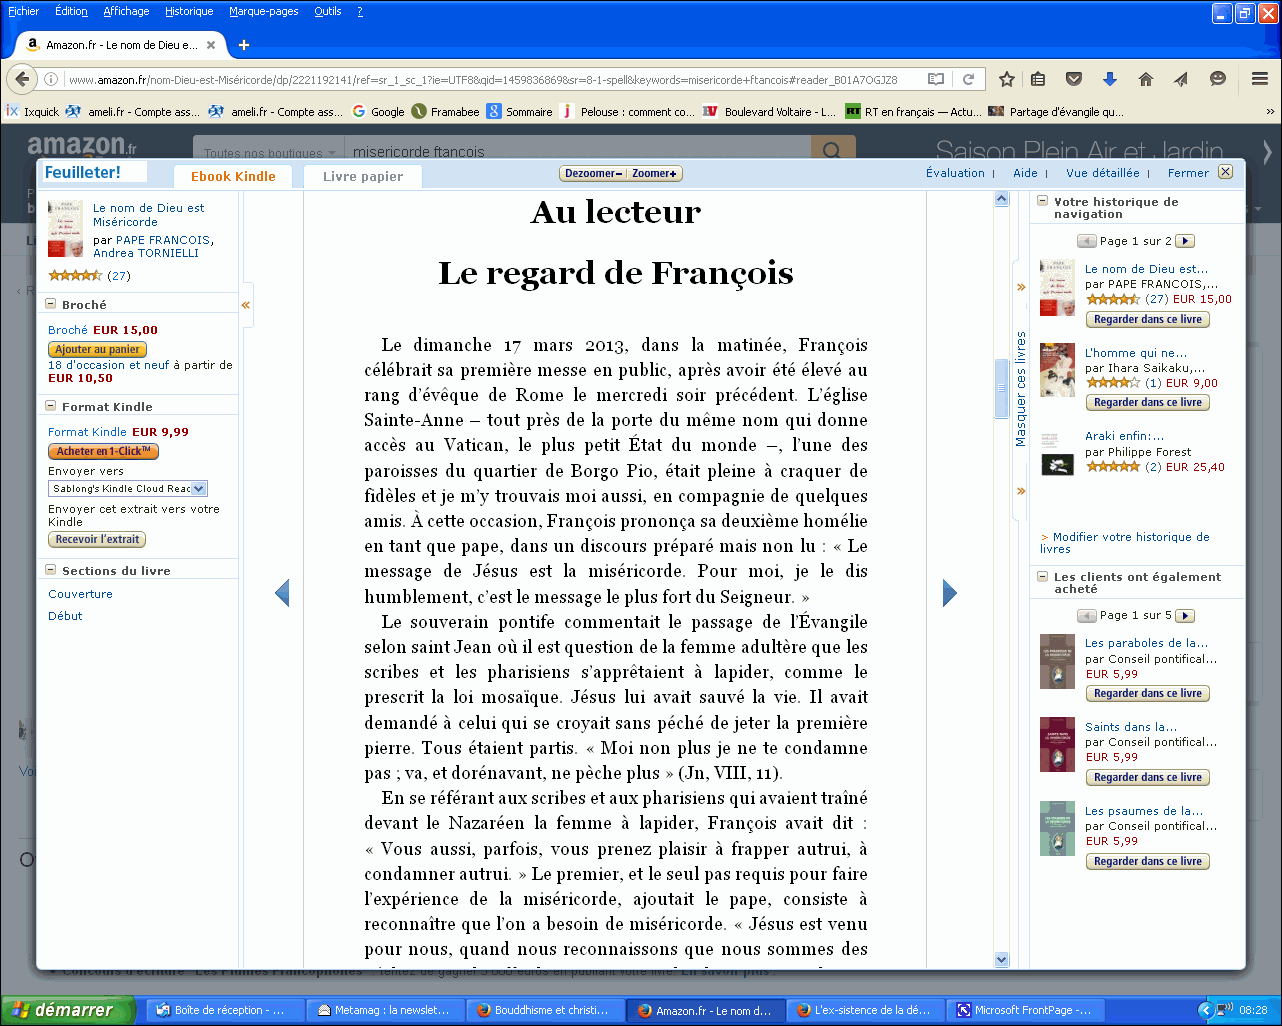Open L'homme qui ne... cover thumbnail
Viewport: 1282px width, 1026px height.
(x=1057, y=370)
